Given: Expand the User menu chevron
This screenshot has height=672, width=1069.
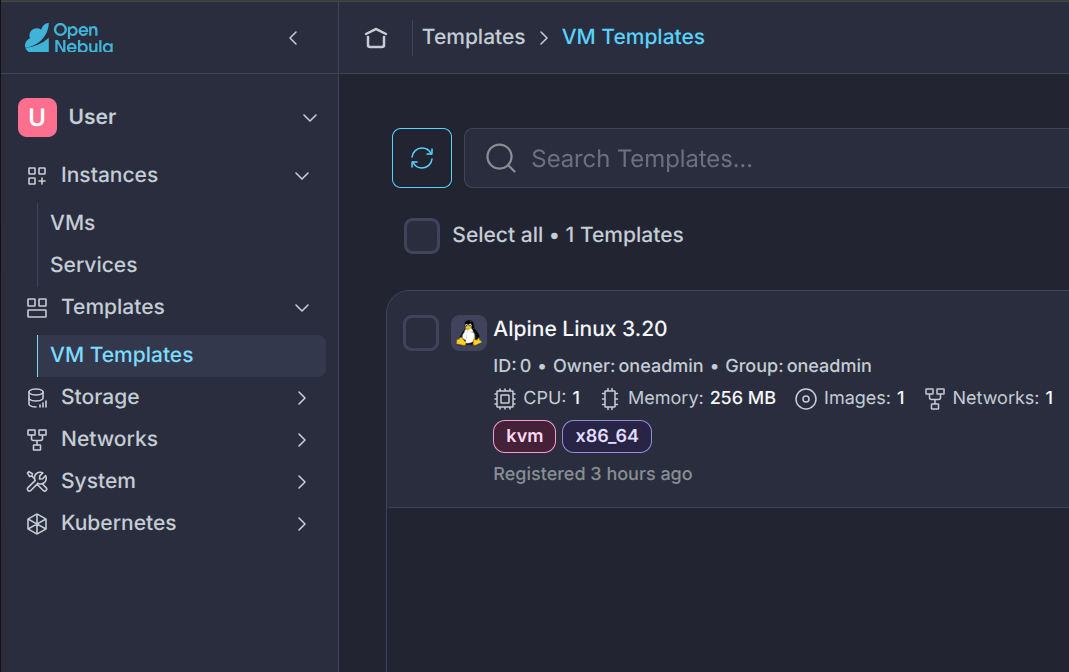Looking at the screenshot, I should 310,118.
